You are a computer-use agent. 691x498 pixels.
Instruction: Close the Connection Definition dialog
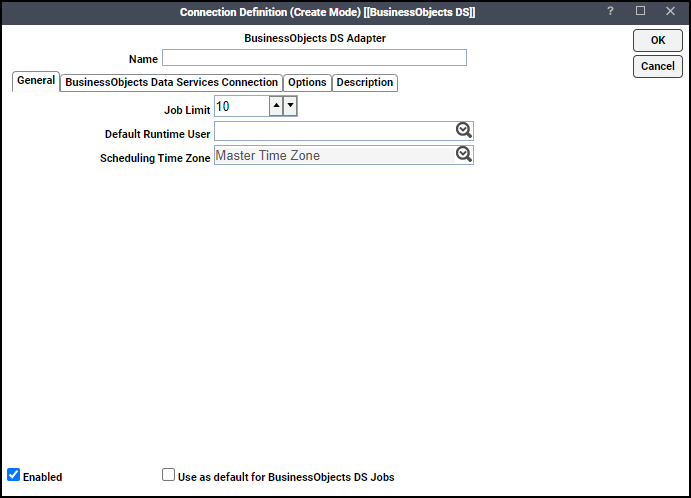coord(670,11)
